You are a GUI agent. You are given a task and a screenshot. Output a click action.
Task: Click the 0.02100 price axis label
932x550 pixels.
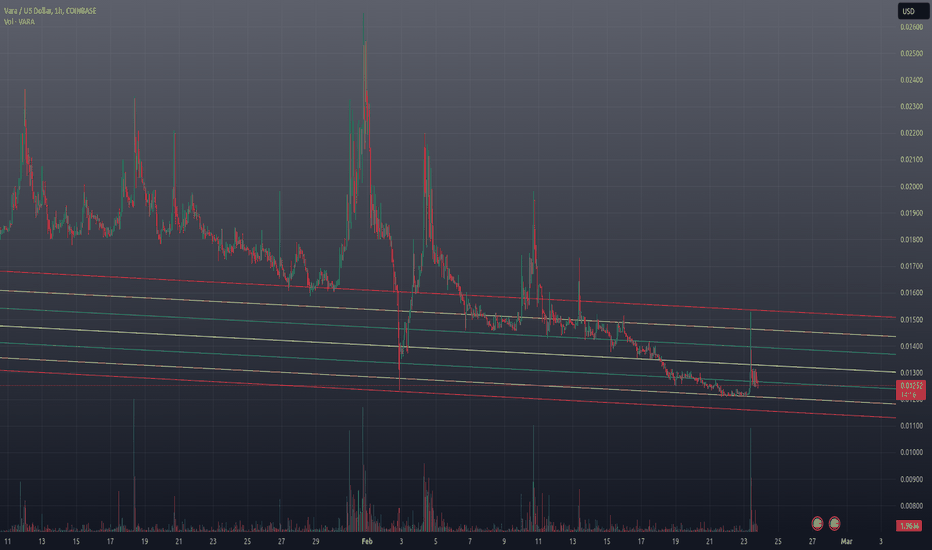(x=911, y=160)
